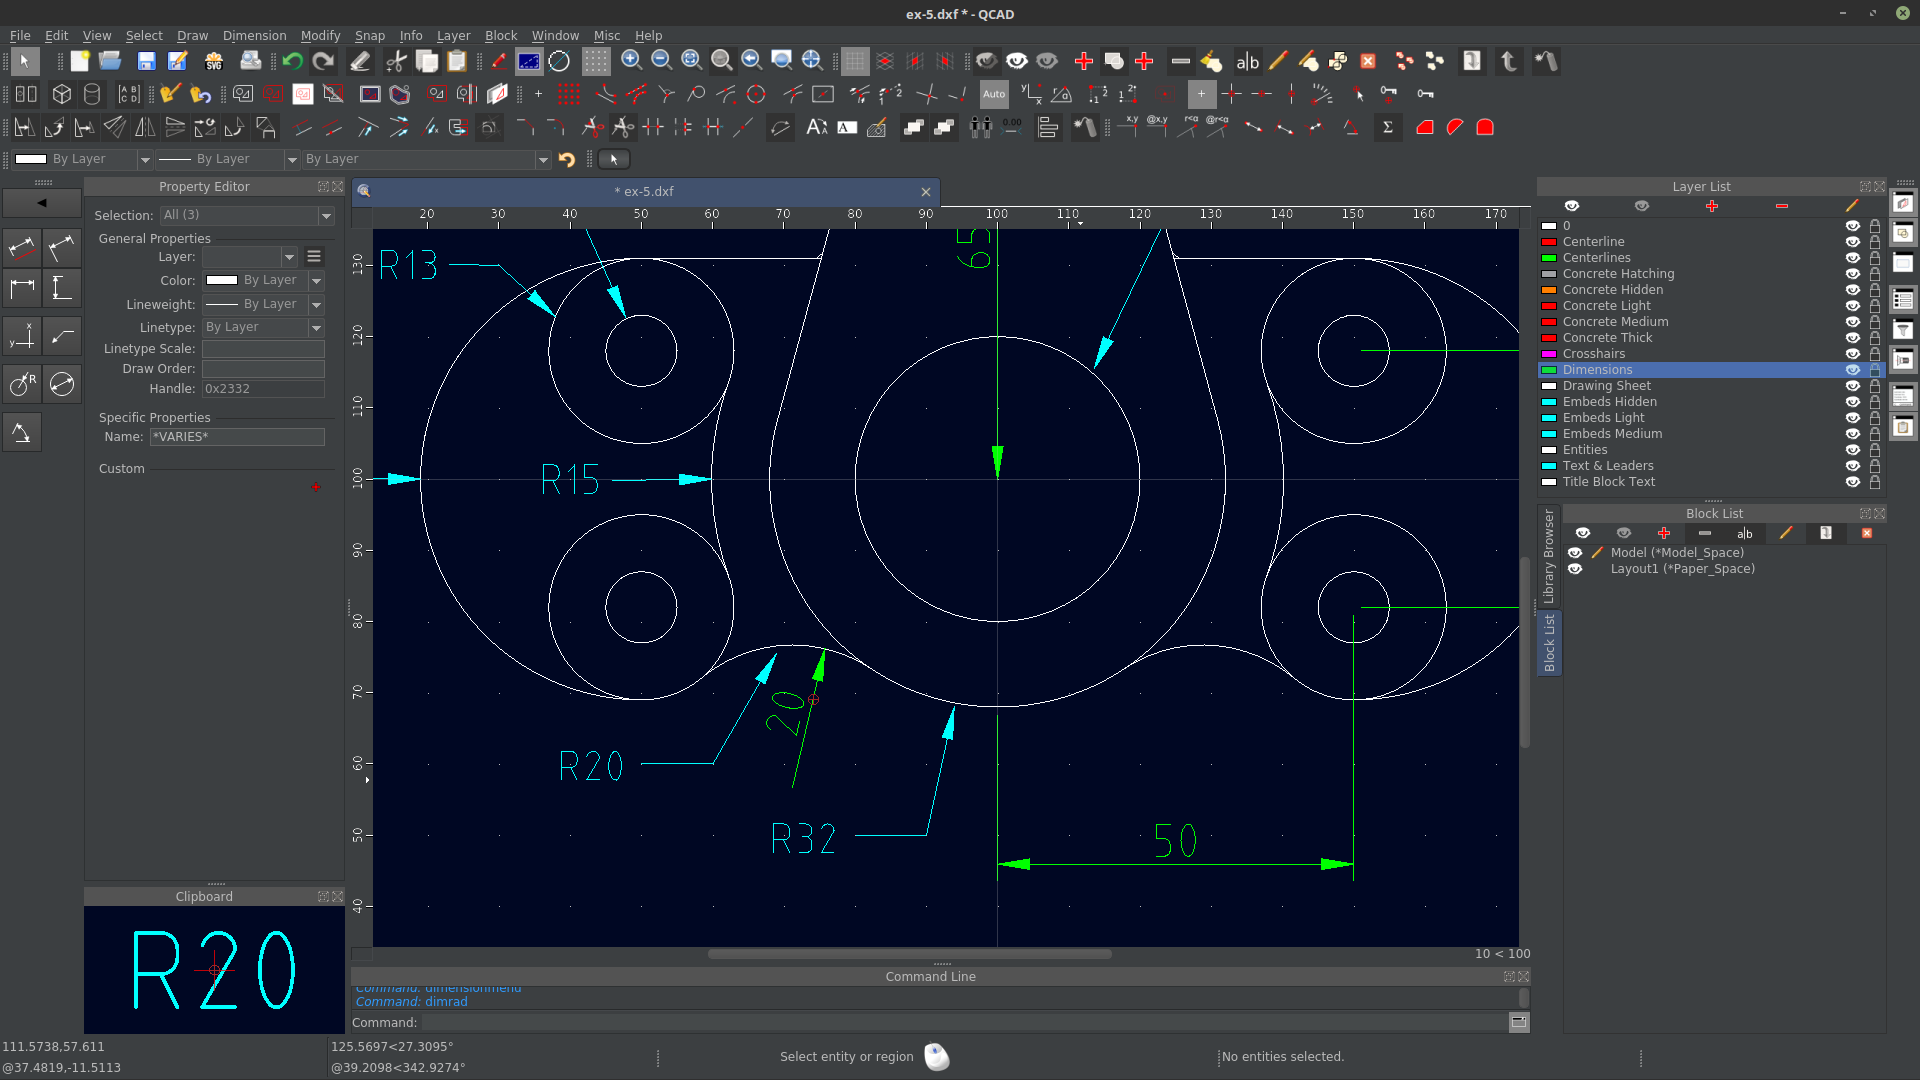Click the text tool icon
This screenshot has height=1080, width=1920.
[817, 127]
